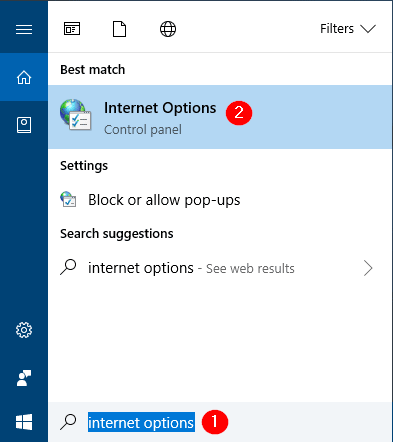
Task: Click the magnifier icon beside search suggestion
Action: (68, 268)
